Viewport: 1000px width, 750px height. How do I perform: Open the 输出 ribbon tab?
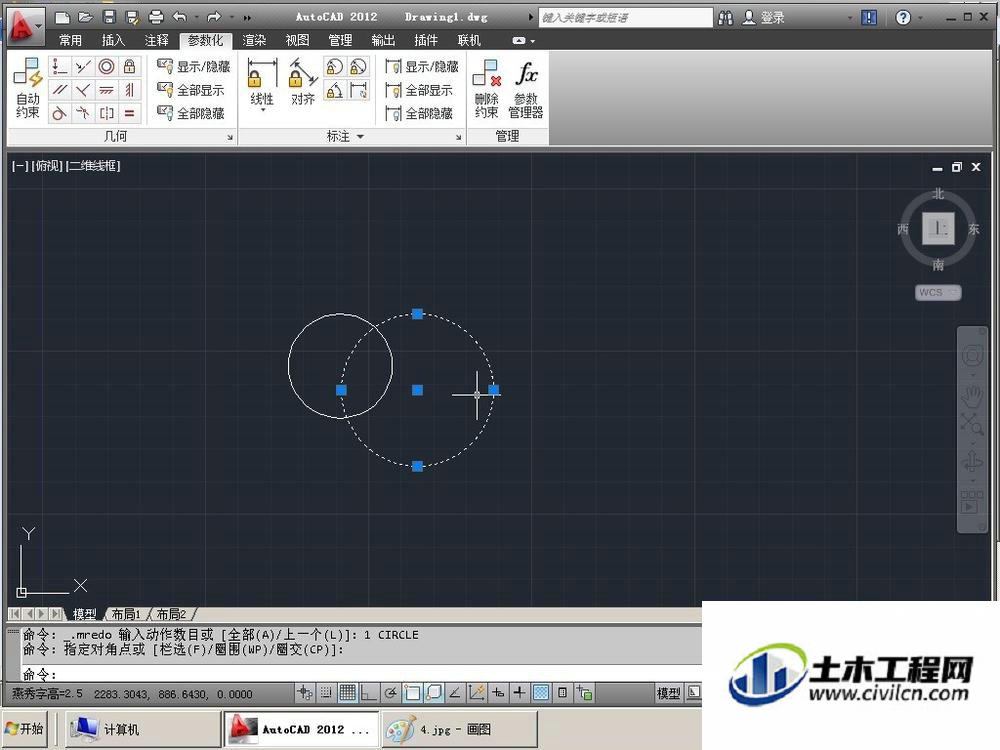click(383, 41)
